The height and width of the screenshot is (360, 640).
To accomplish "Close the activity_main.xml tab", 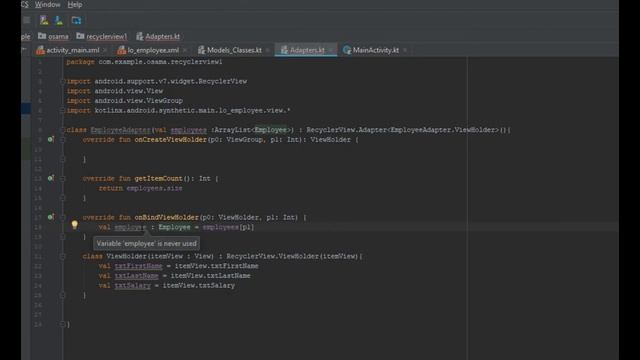I will click(105, 50).
